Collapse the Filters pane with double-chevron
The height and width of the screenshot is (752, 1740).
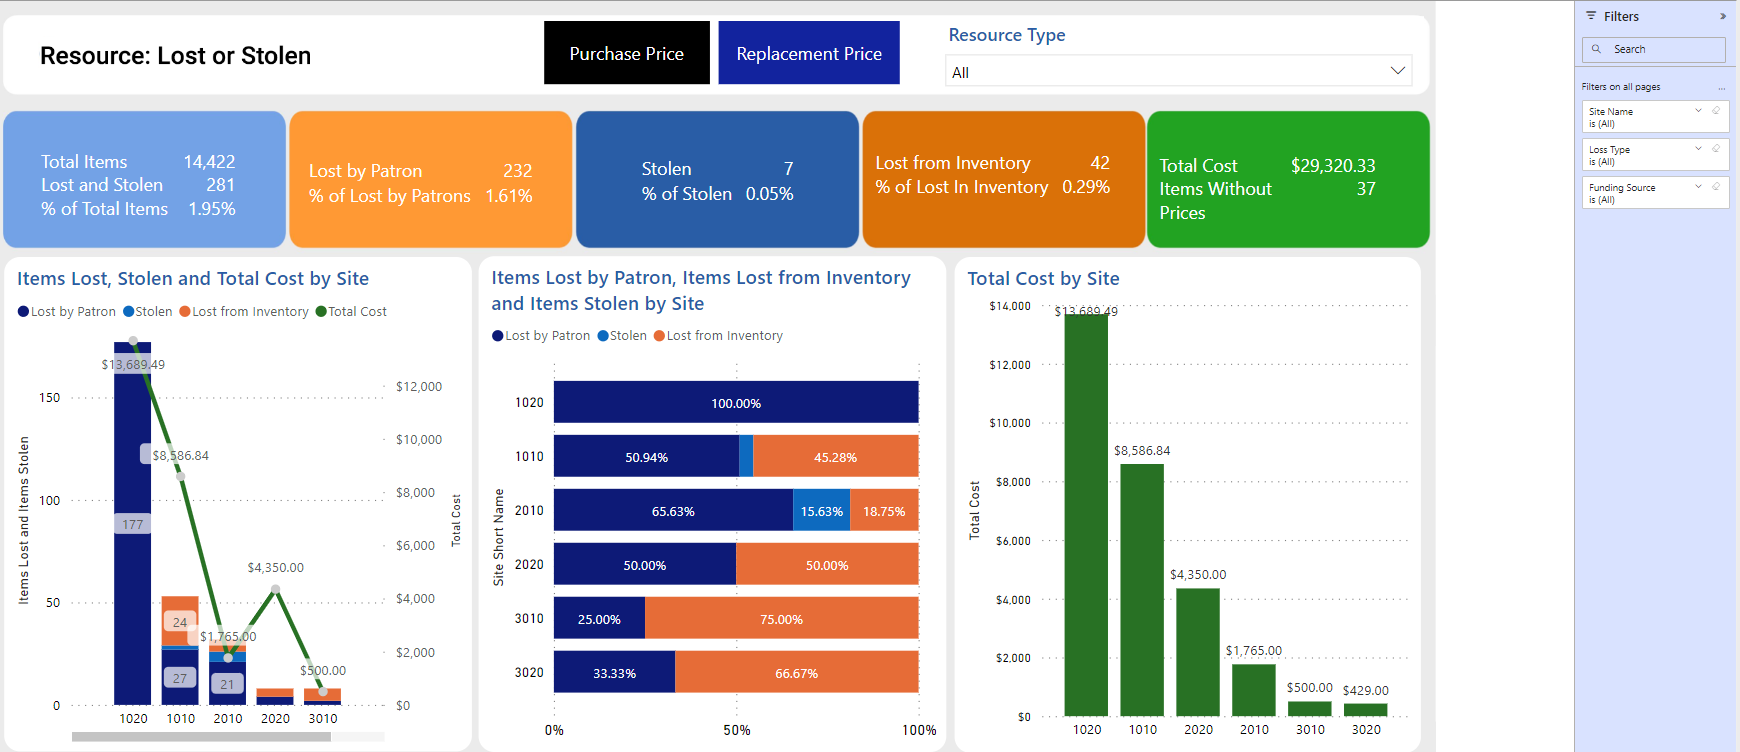[1722, 16]
